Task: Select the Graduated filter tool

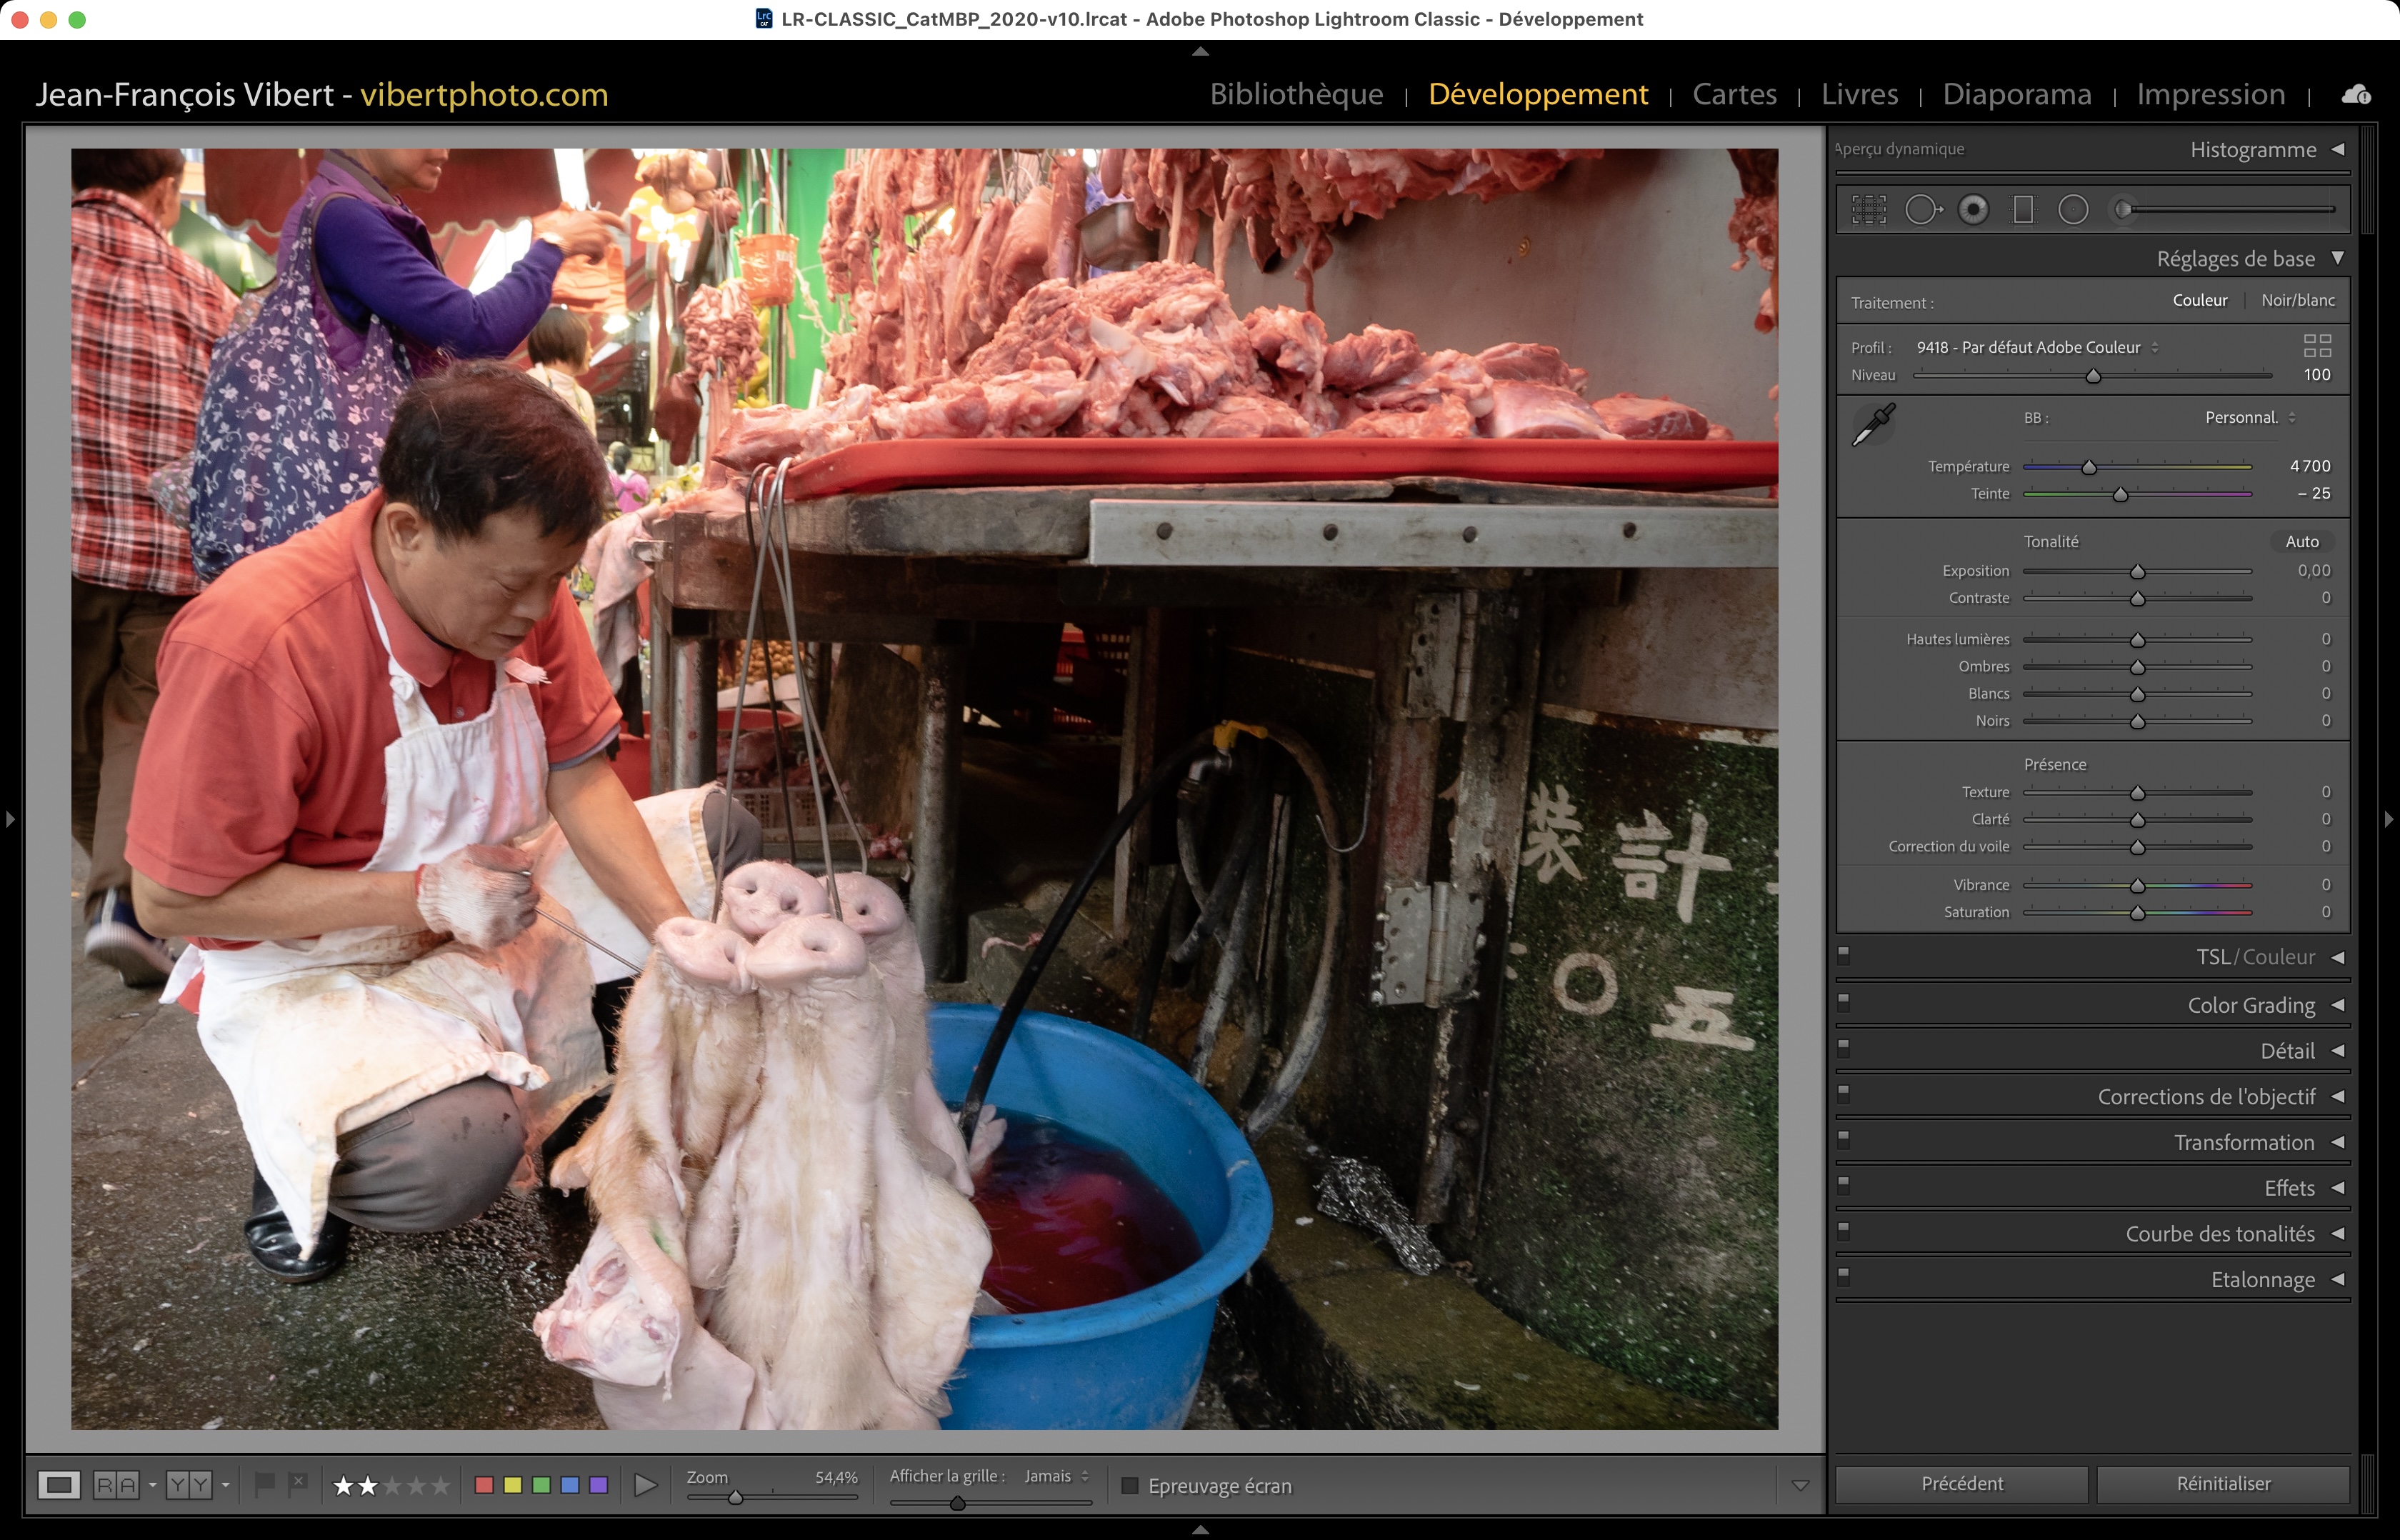Action: [2023, 209]
